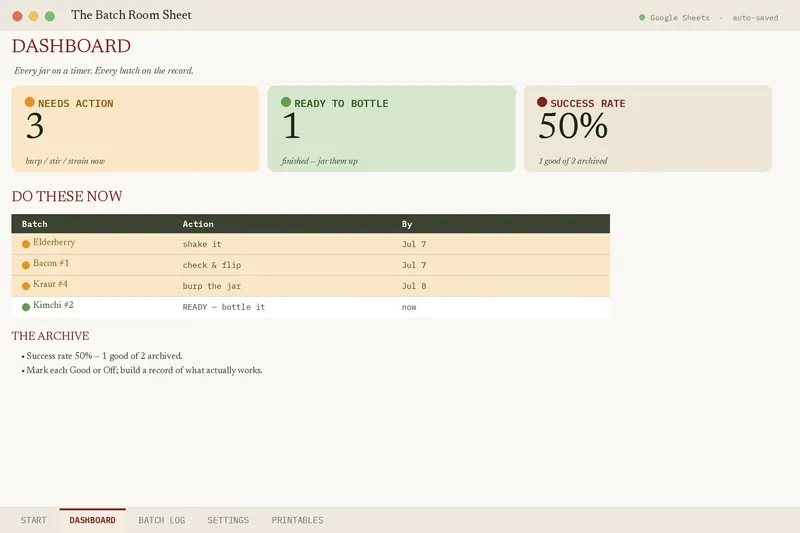Click the Google Sheets label
Viewport: 800px width, 533px height.
pyautogui.click(x=680, y=18)
